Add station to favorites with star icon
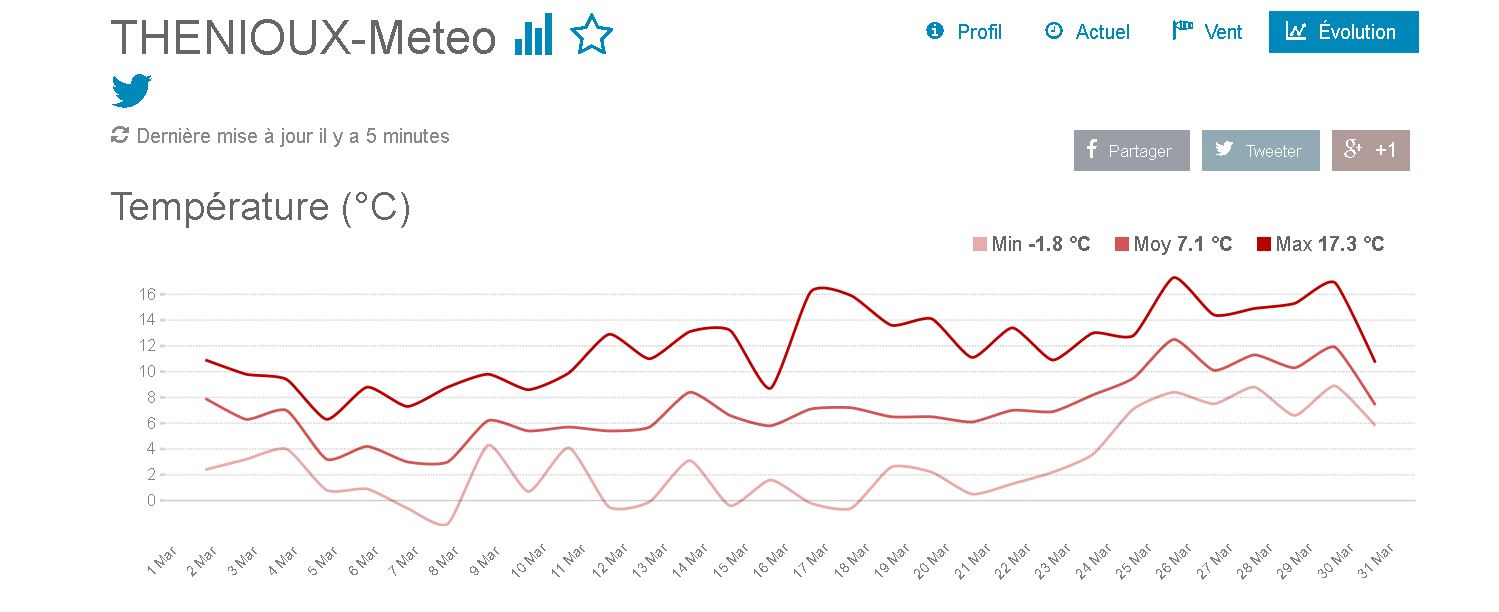This screenshot has height=612, width=1499. tap(591, 35)
